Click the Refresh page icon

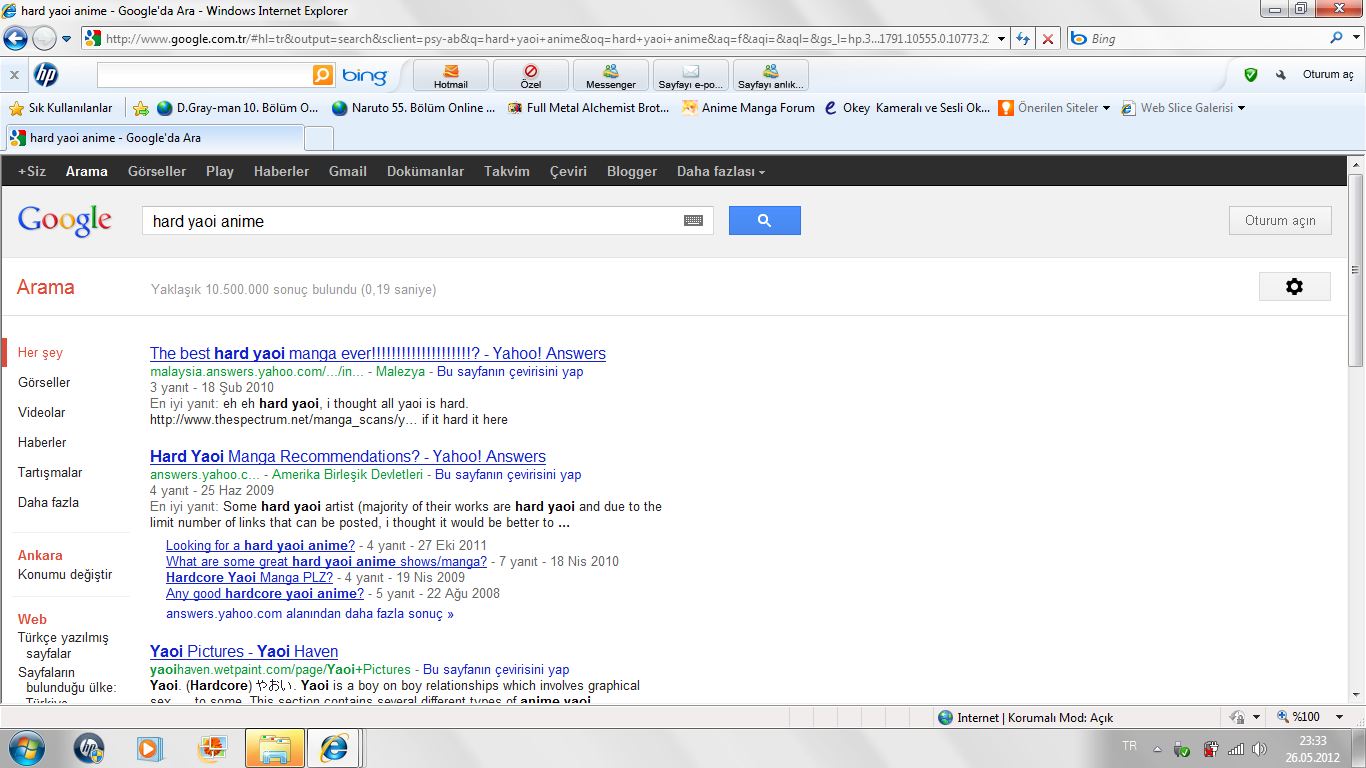[x=1023, y=39]
